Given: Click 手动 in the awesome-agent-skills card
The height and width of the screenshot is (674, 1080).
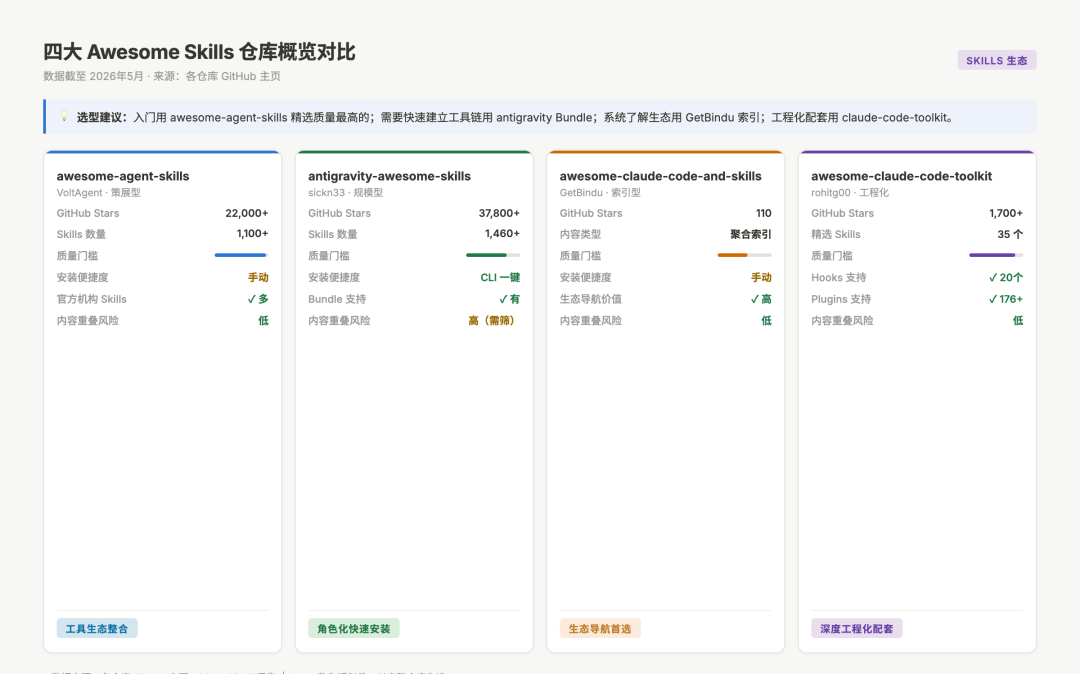Looking at the screenshot, I should (258, 277).
